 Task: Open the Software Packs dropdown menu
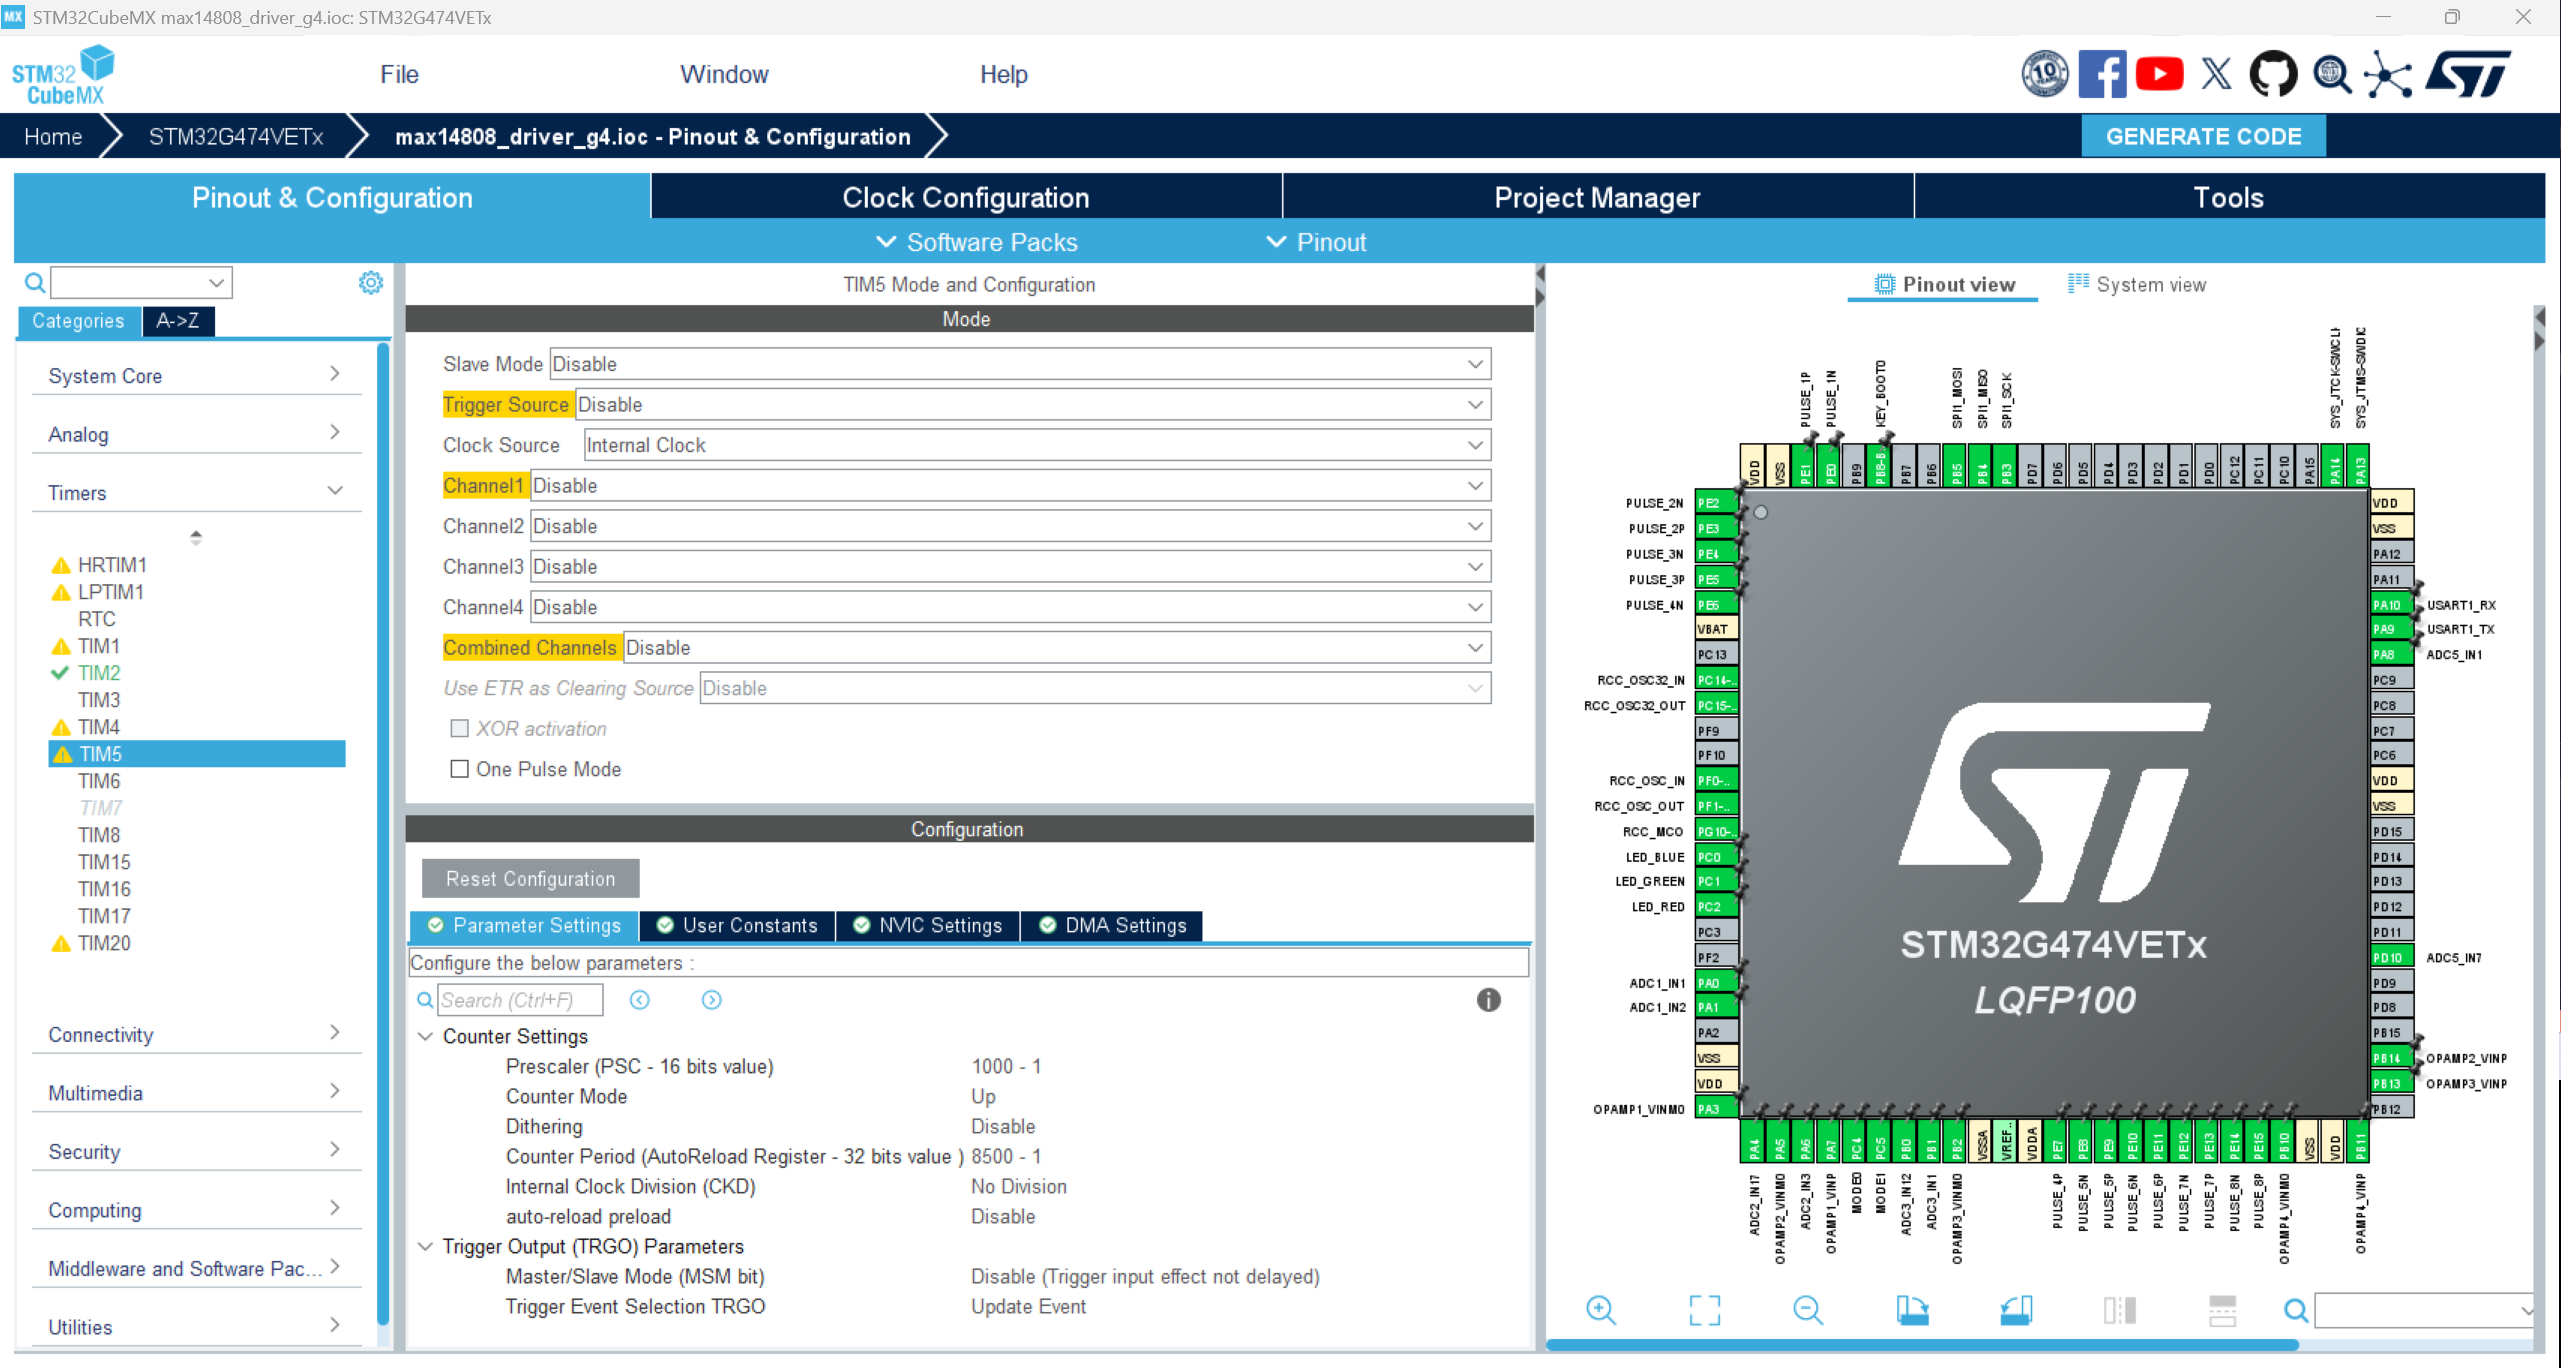pos(977,243)
